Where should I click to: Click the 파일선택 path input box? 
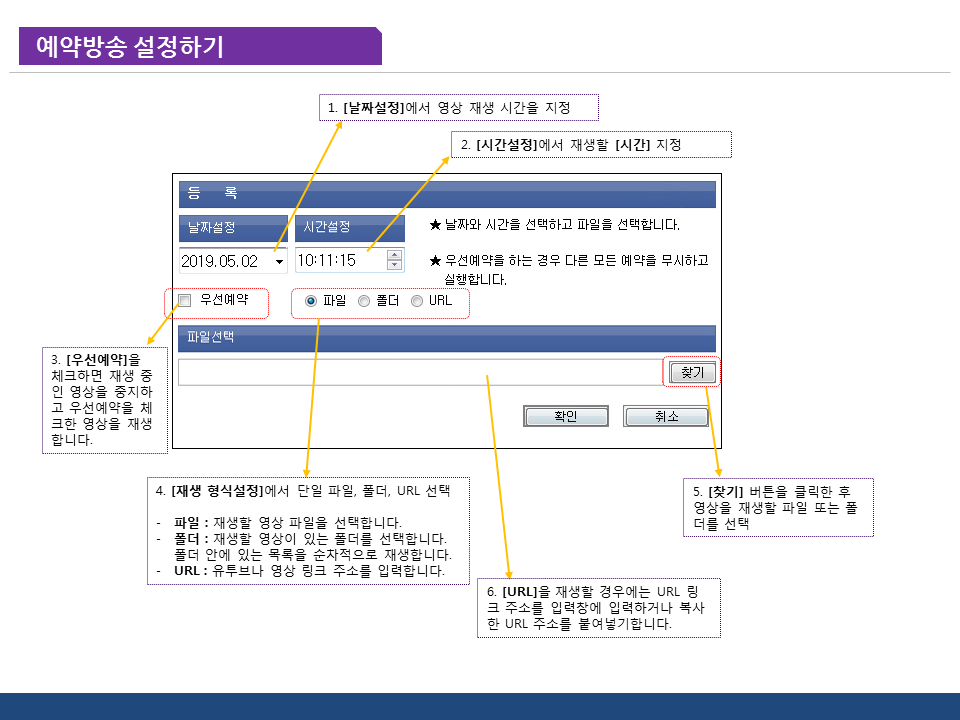pyautogui.click(x=420, y=372)
